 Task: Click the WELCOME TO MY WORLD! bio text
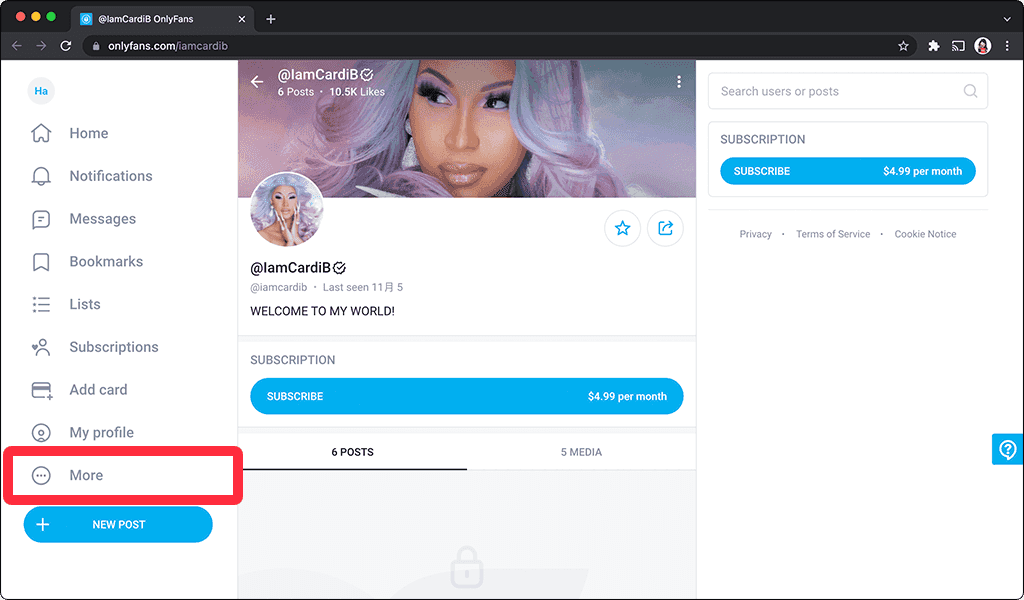(x=323, y=311)
